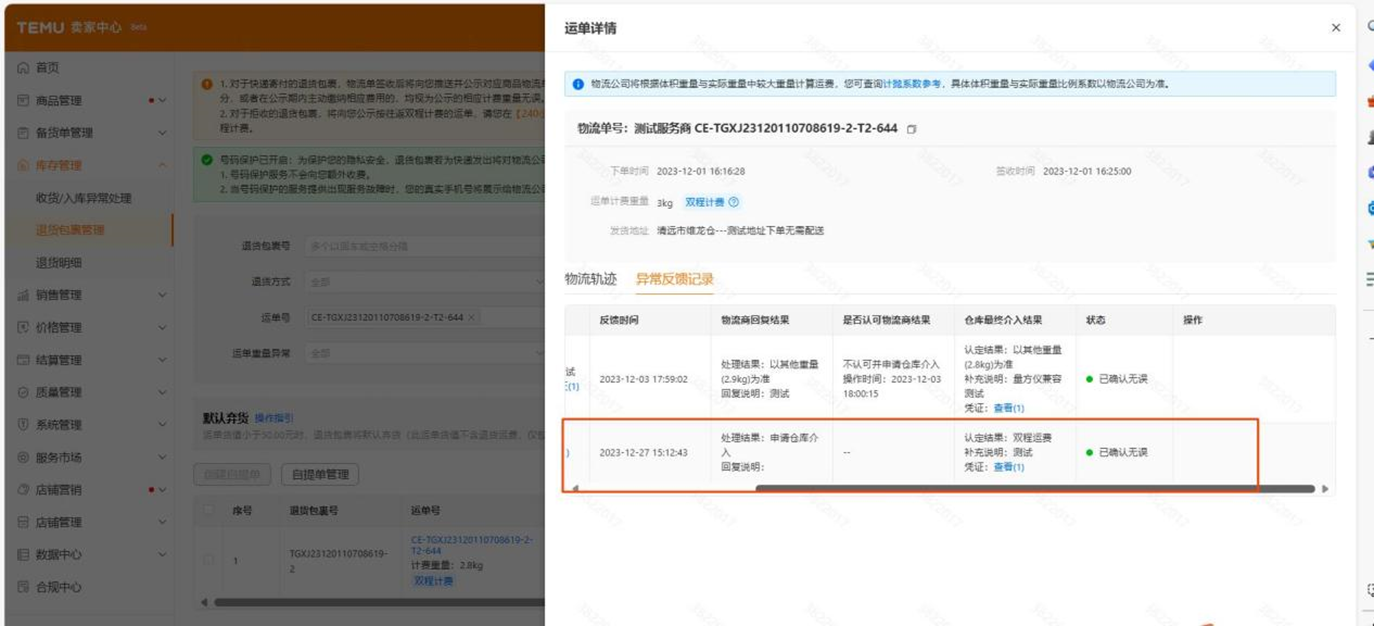
Task: Click the 自提单管理 button
Action: 319,474
